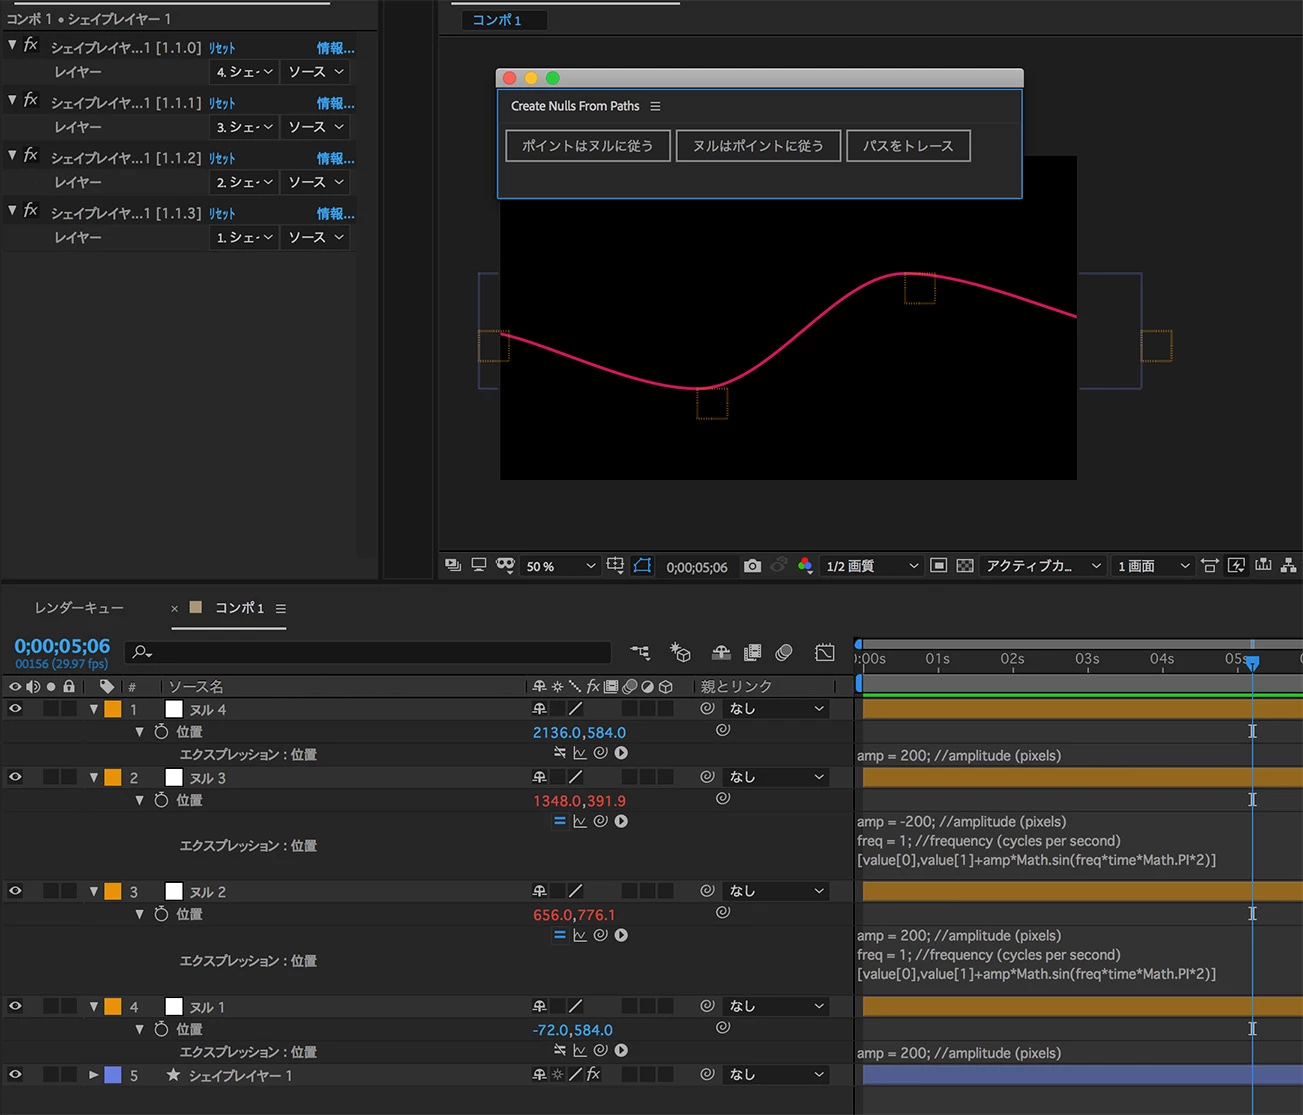Open ソース dropdown for effect [1.1.2]
This screenshot has width=1303, height=1115.
[316, 182]
